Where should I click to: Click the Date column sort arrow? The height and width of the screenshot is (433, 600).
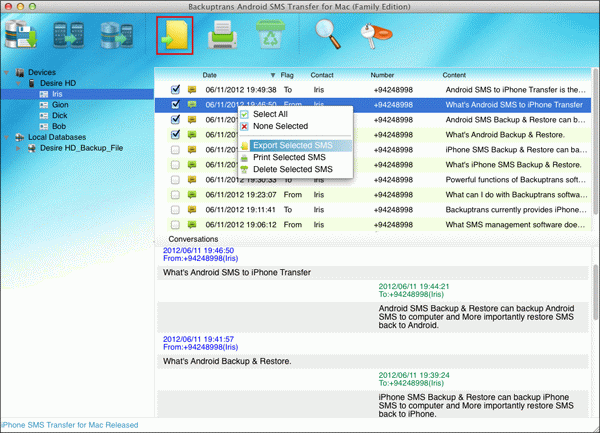[x=273, y=75]
